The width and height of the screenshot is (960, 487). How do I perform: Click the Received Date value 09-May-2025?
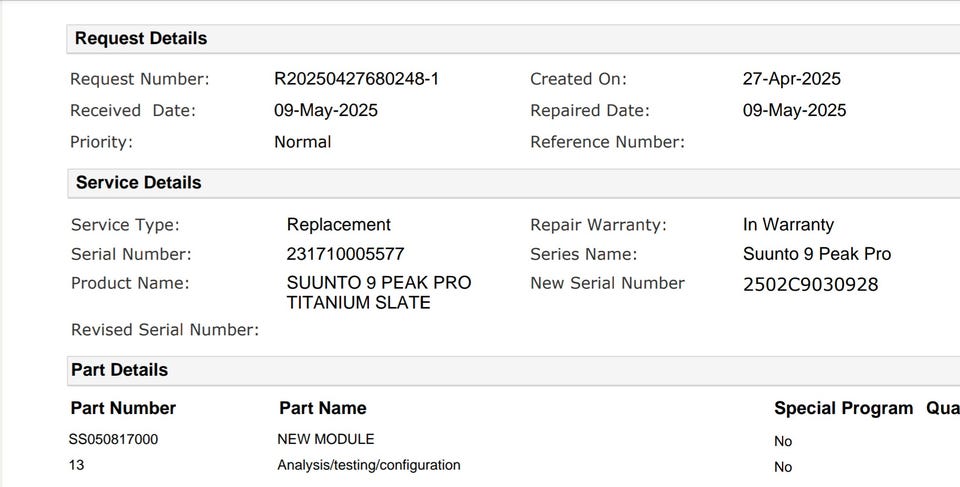tap(326, 110)
